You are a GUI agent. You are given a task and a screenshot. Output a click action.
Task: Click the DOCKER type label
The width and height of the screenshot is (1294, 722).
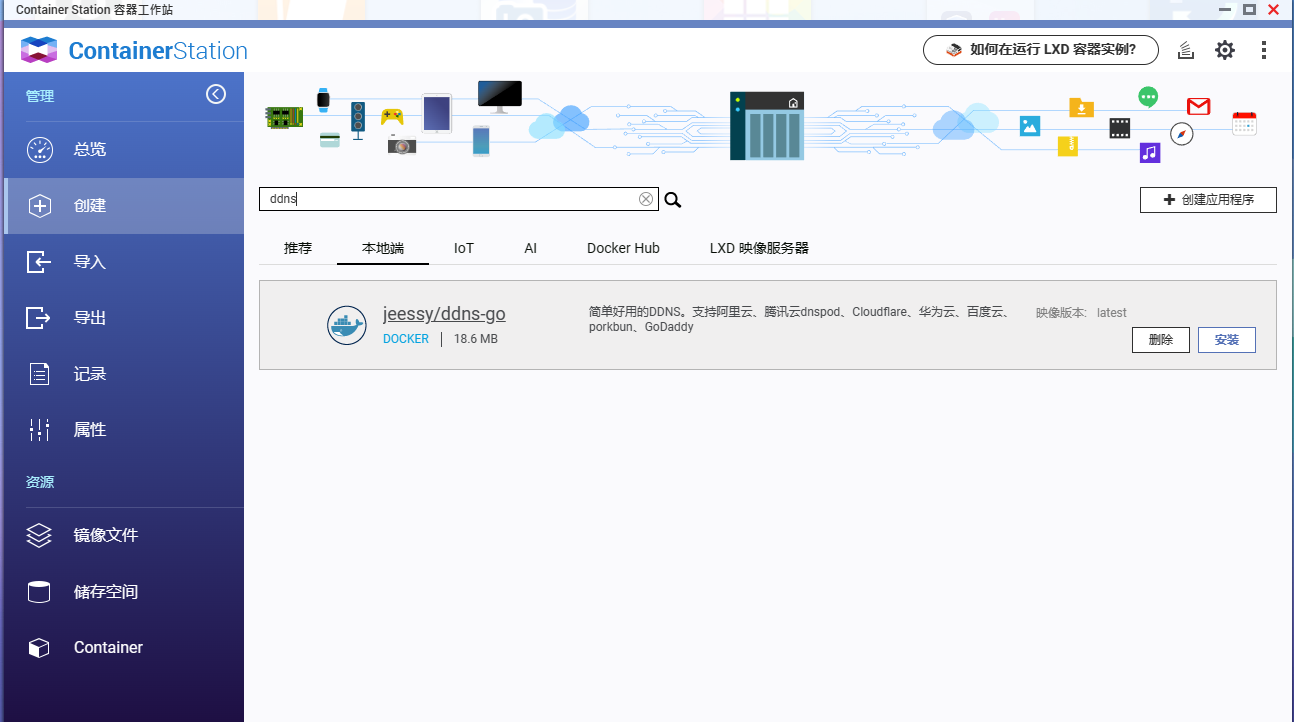pos(406,339)
